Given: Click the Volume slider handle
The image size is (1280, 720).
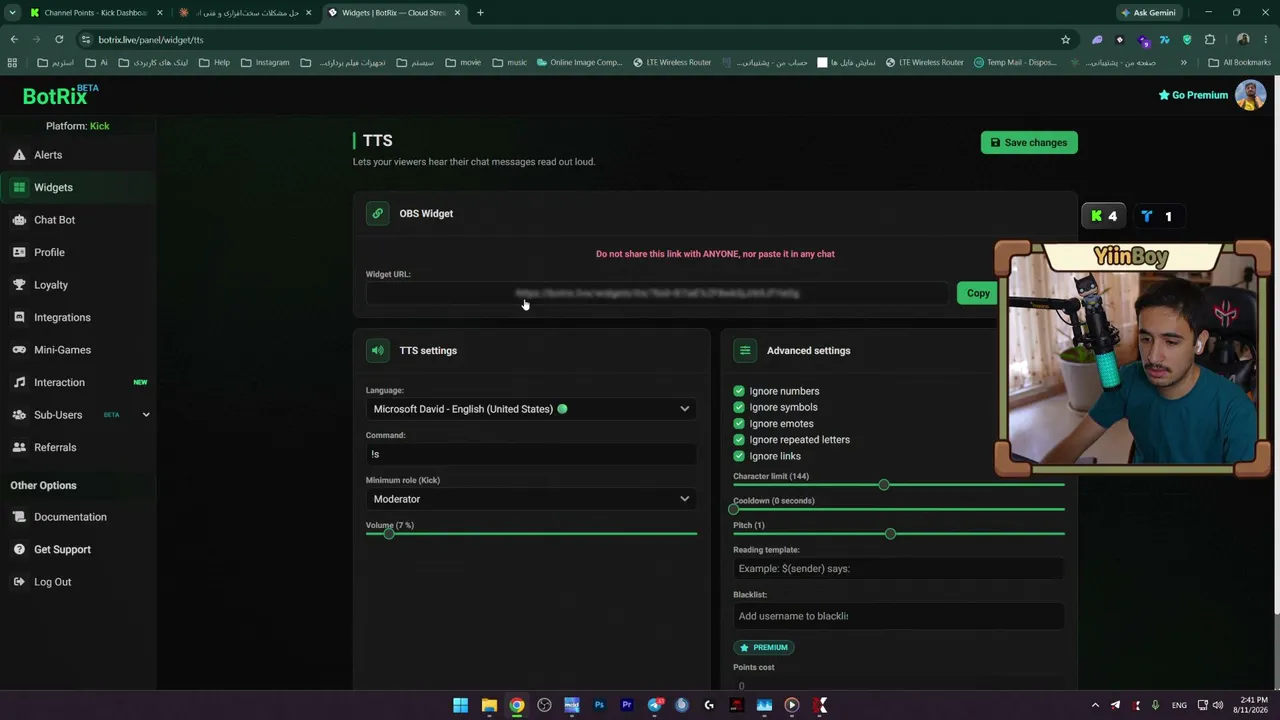Looking at the screenshot, I should coord(389,534).
